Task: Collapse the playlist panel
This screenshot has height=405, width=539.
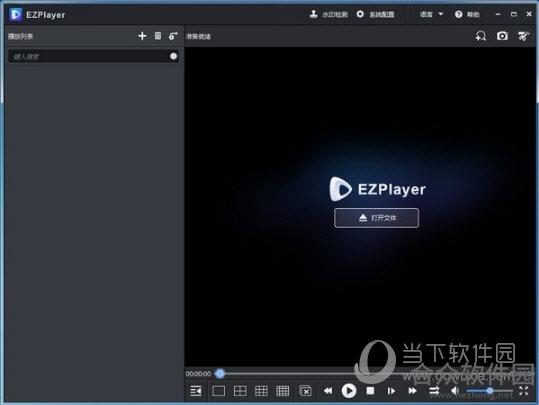Action: [x=196, y=391]
